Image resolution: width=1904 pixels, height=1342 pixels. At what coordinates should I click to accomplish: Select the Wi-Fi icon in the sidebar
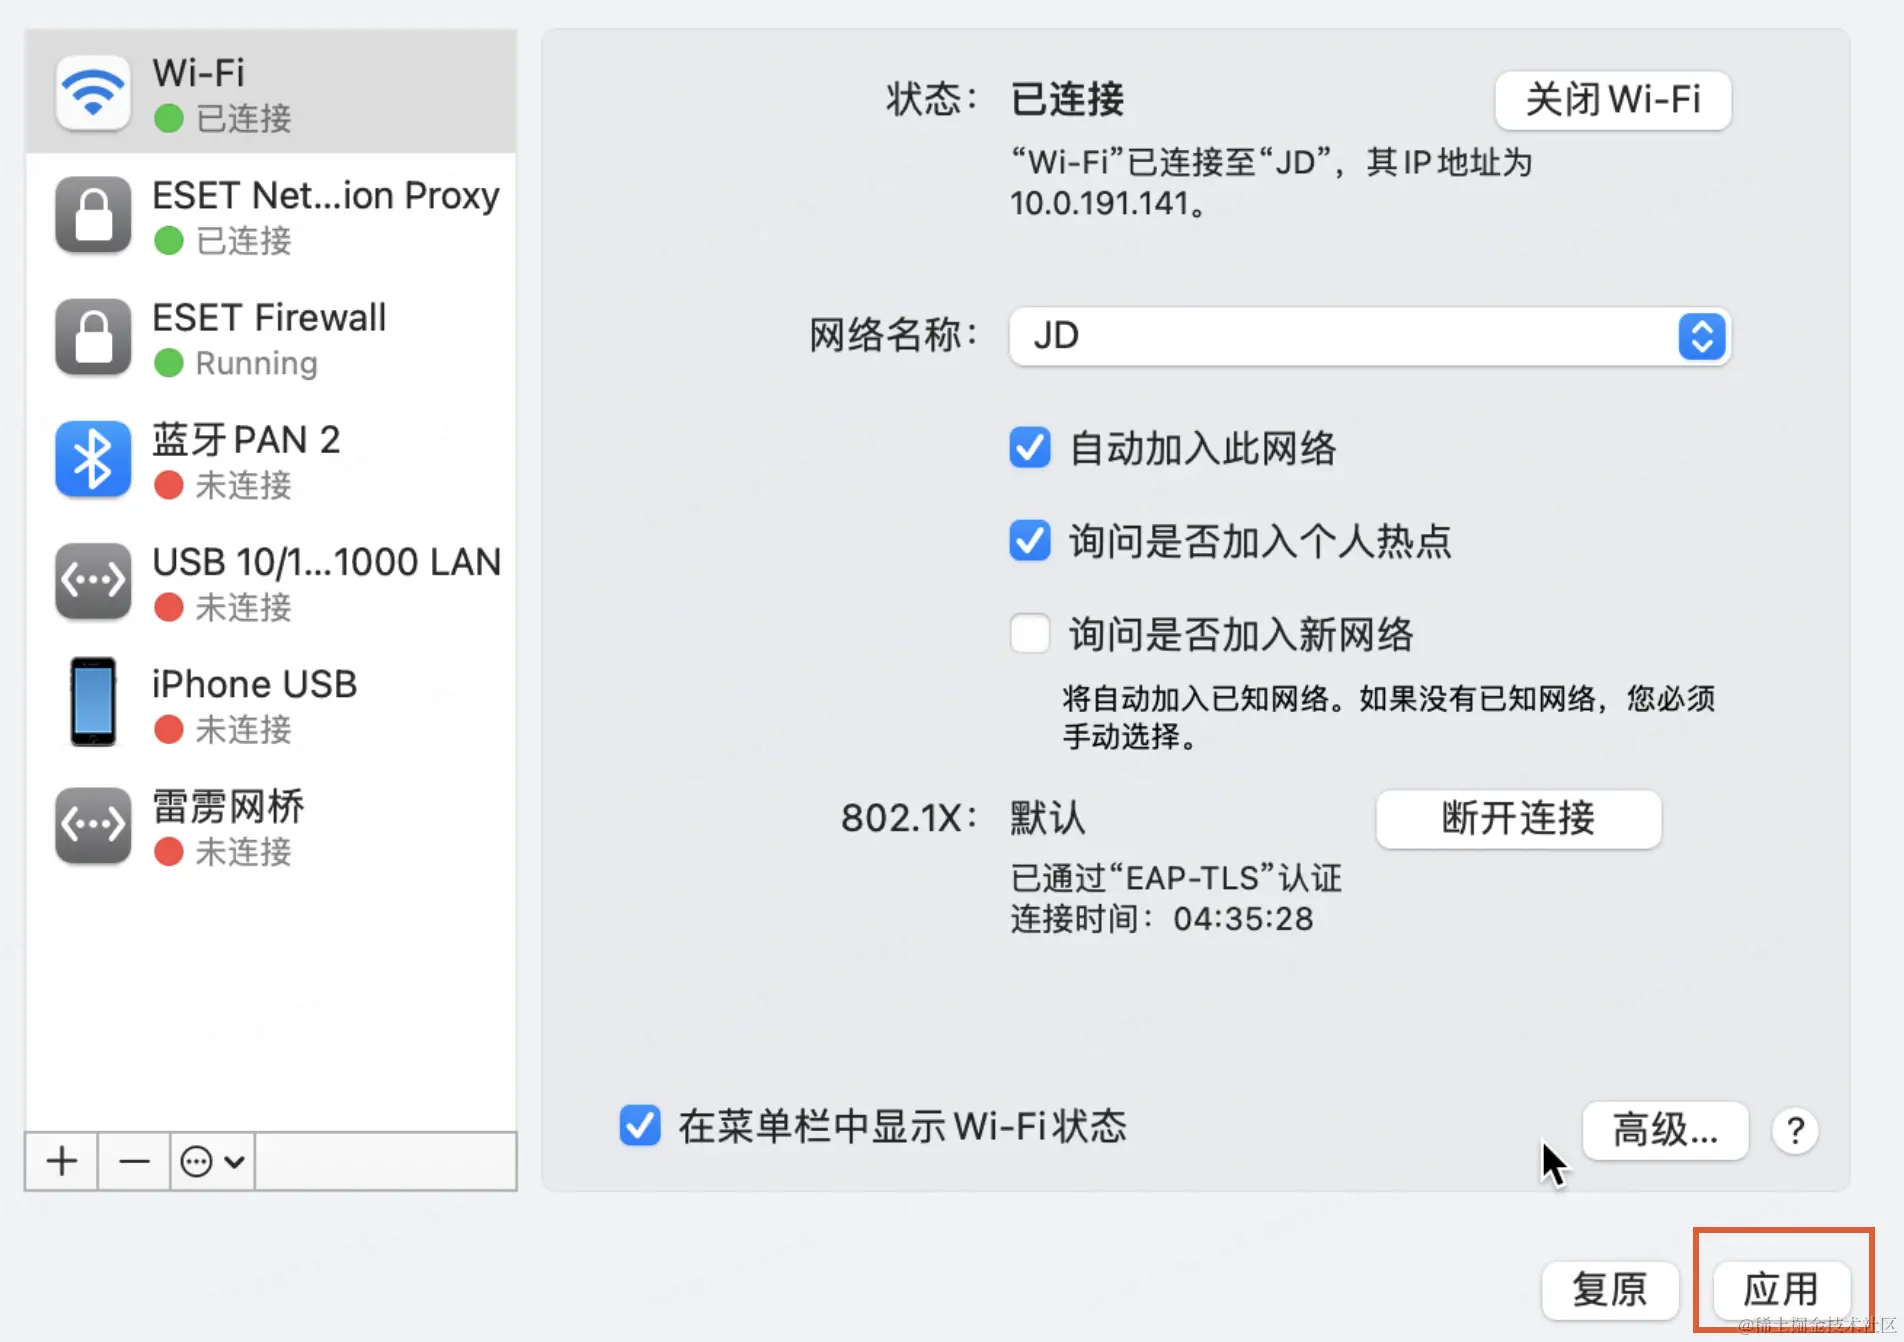(93, 93)
